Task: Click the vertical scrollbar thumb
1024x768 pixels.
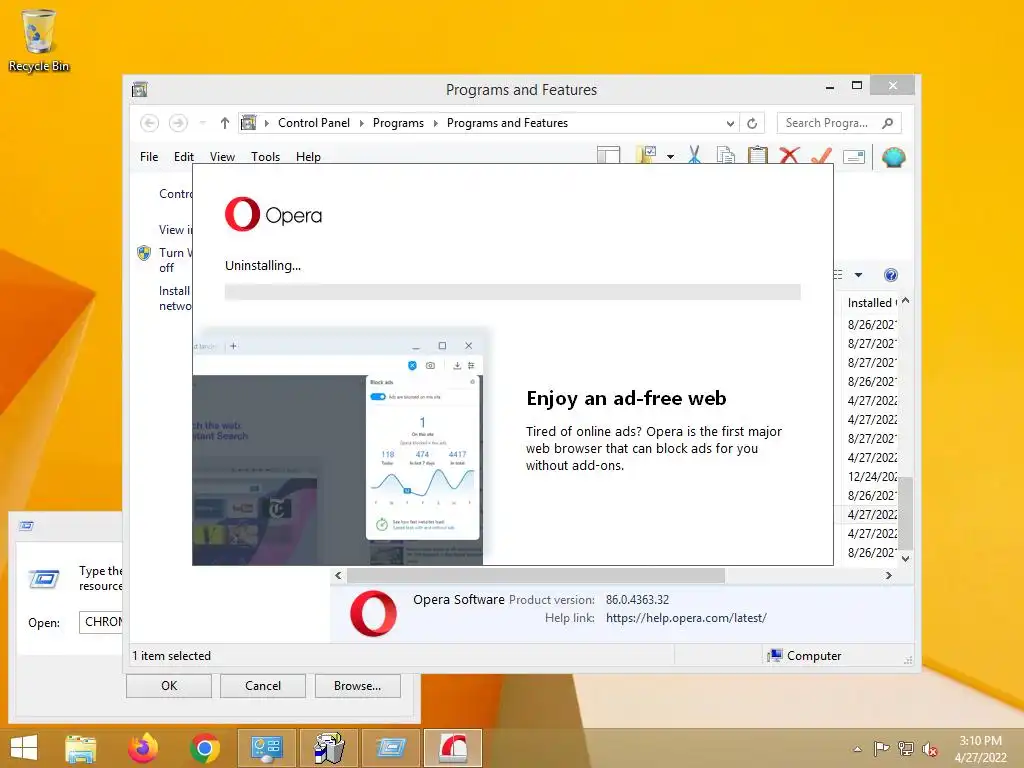Action: pyautogui.click(x=905, y=513)
